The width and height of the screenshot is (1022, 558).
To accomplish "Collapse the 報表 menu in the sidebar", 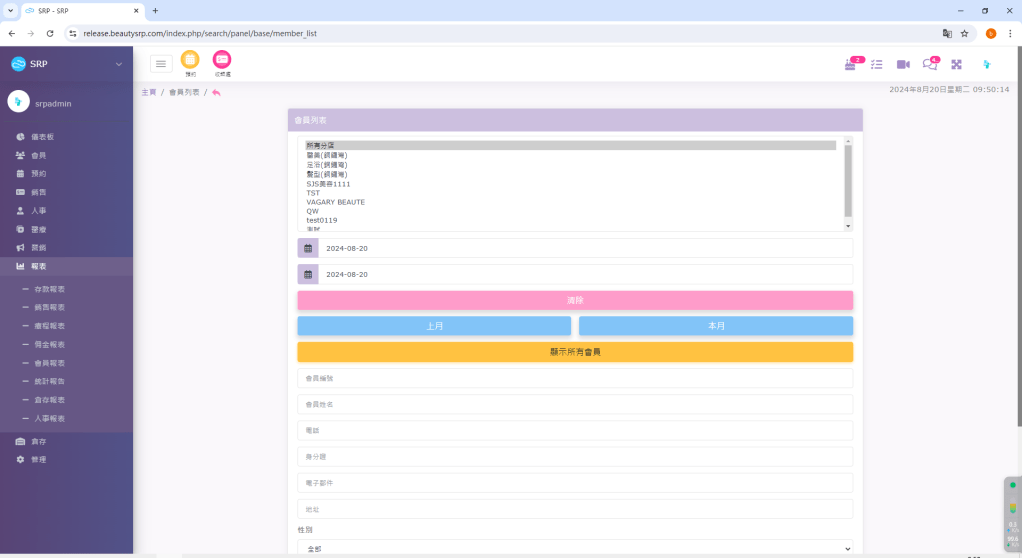I will click(66, 266).
